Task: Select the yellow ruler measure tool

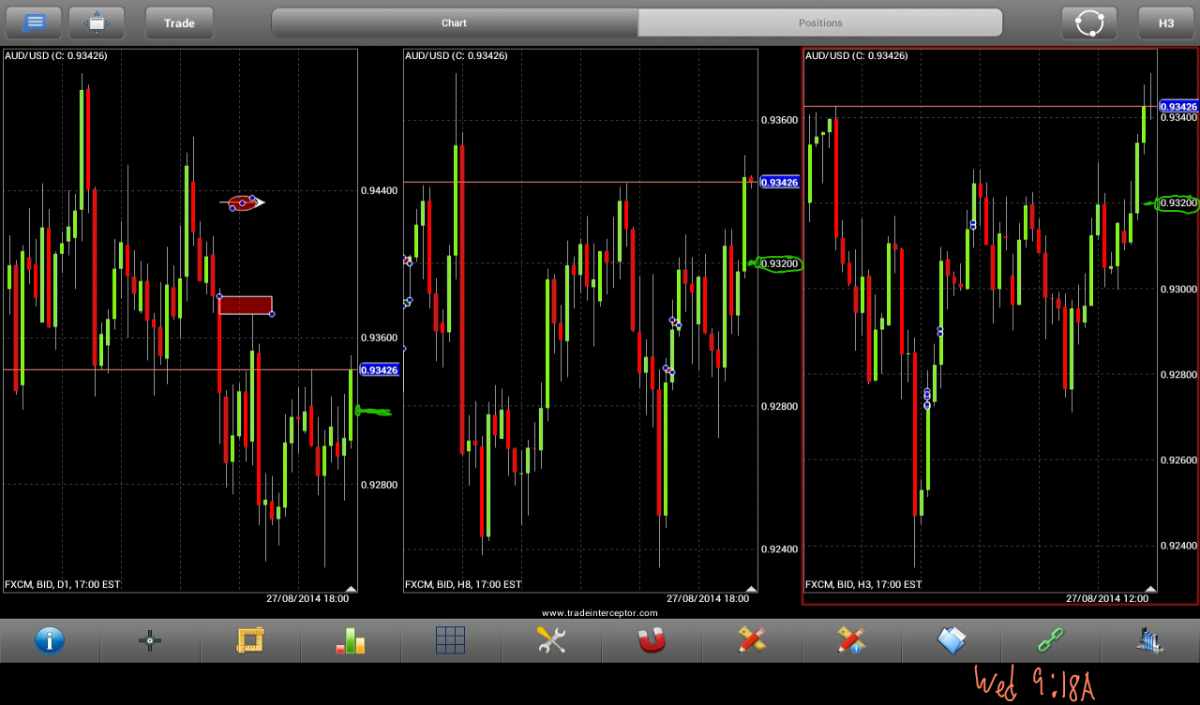Action: (x=249, y=640)
